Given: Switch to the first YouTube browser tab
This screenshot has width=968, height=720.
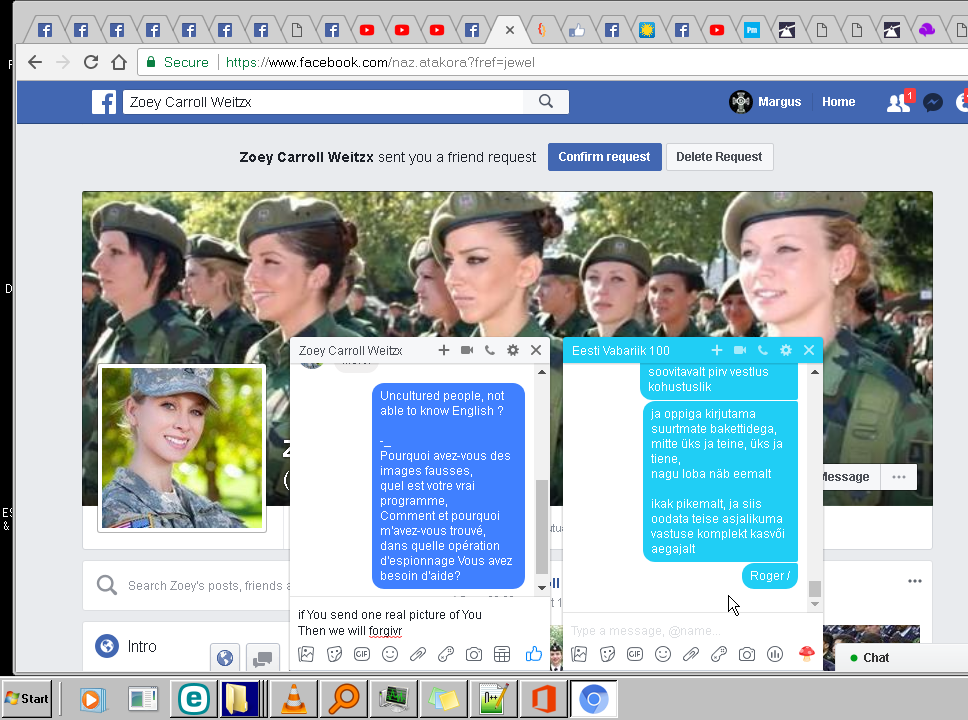Looking at the screenshot, I should [367, 30].
